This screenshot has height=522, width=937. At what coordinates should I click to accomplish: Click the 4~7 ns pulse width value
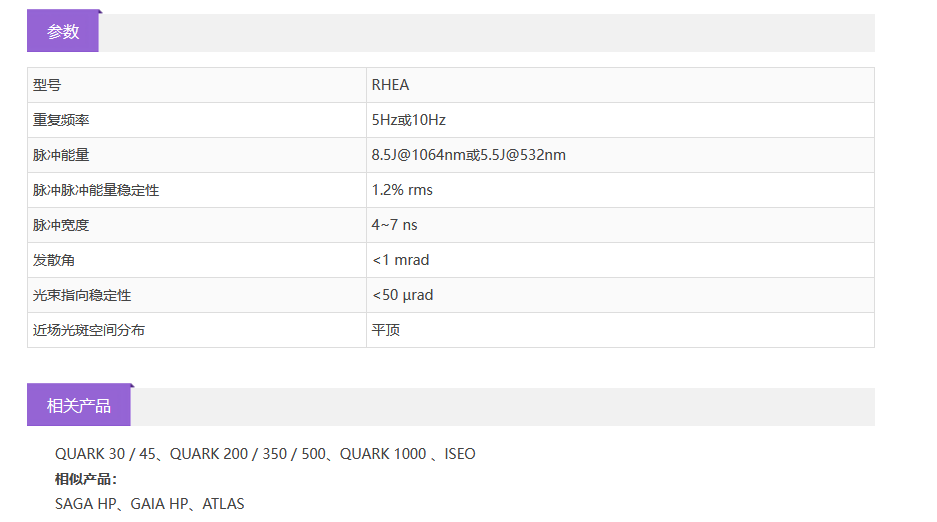point(394,225)
